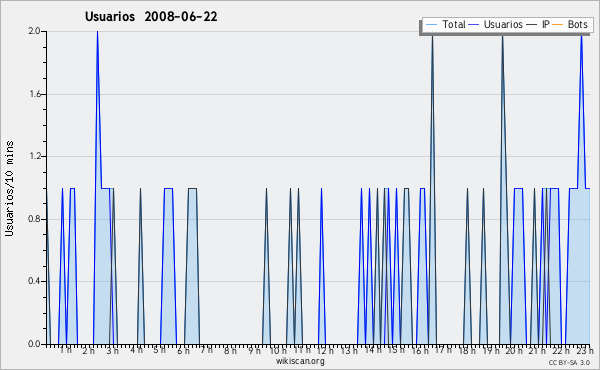Click the '14 h' x-axis label
600x370 pixels.
[373, 350]
